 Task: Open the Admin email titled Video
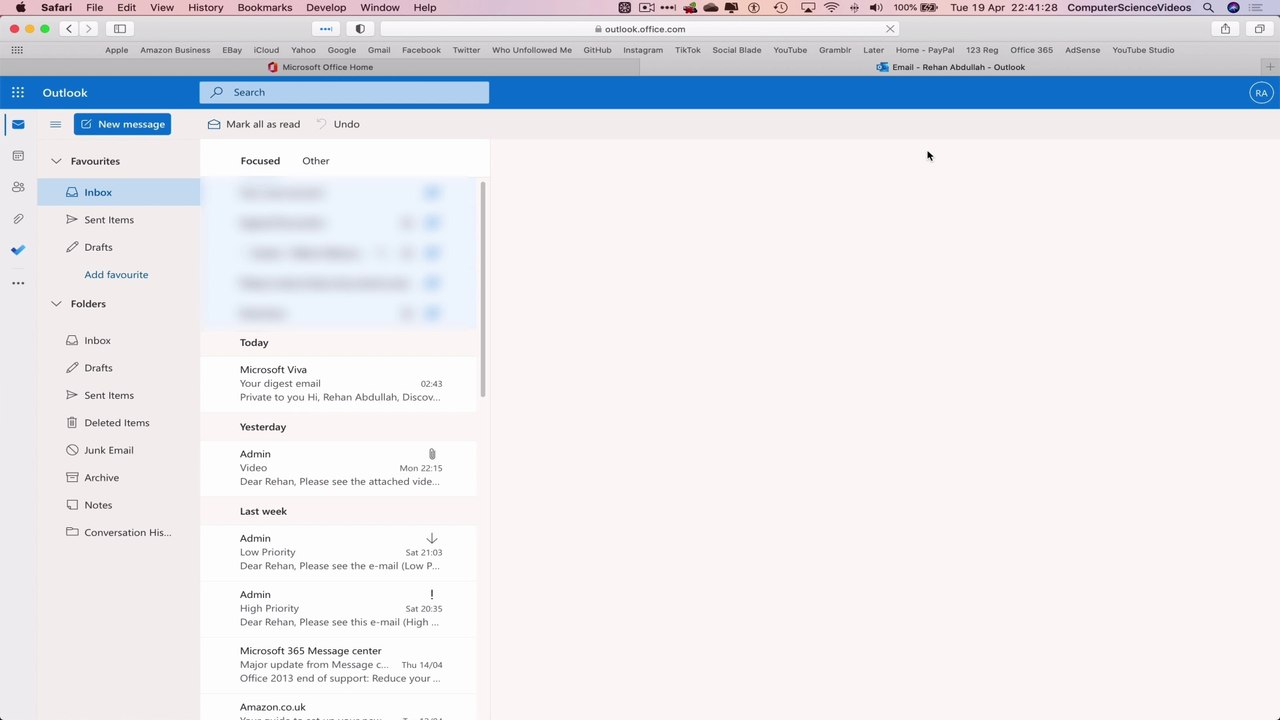coord(339,468)
